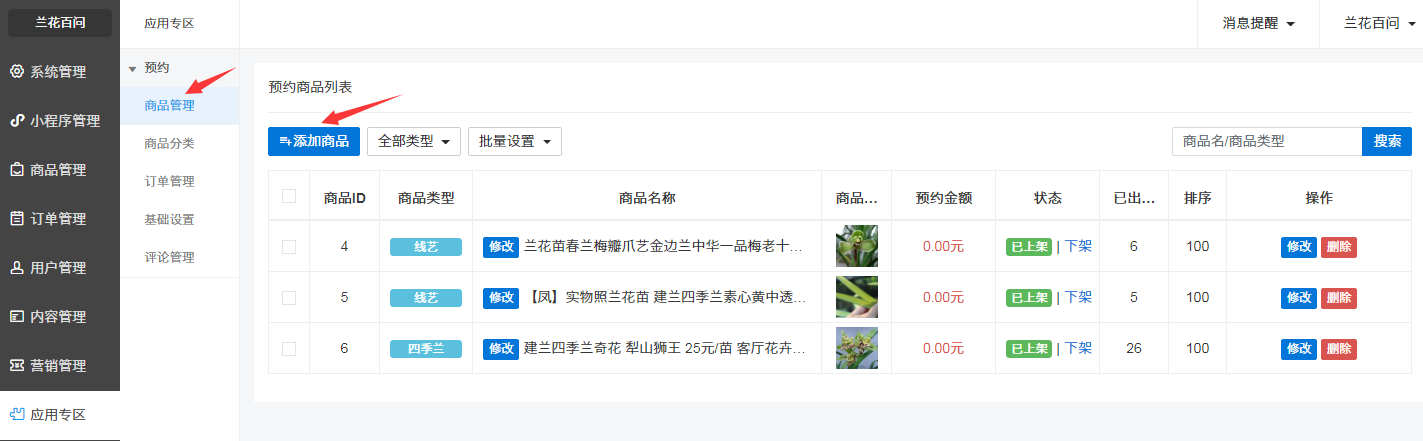Click 四季兰 type tag for product ID 6
Screen dimensions: 1423x441
426,349
